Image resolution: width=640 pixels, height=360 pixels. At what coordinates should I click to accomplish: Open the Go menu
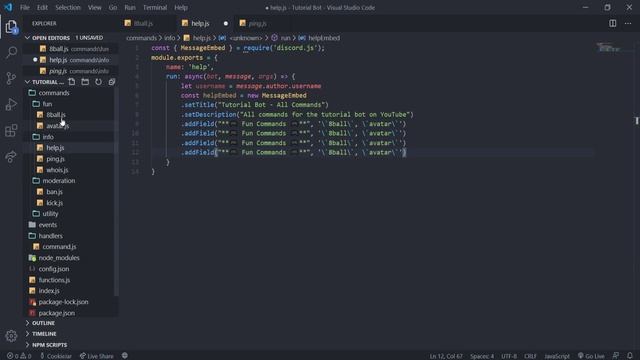tap(113, 7)
